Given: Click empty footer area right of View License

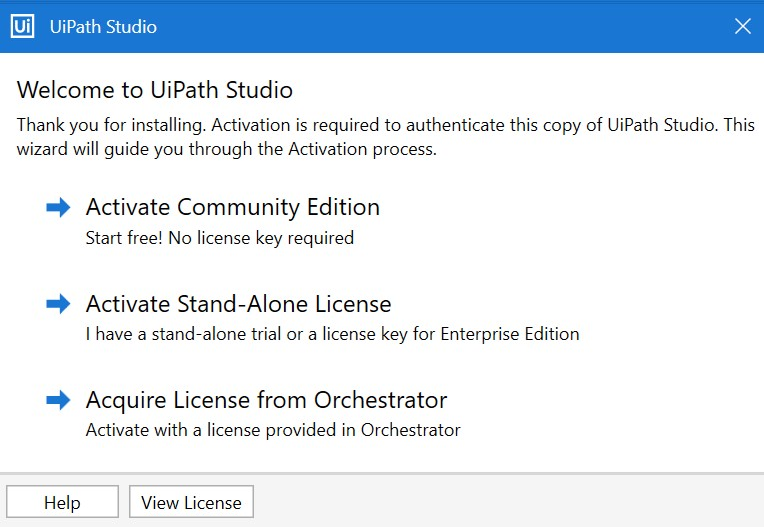Looking at the screenshot, I should [507, 502].
